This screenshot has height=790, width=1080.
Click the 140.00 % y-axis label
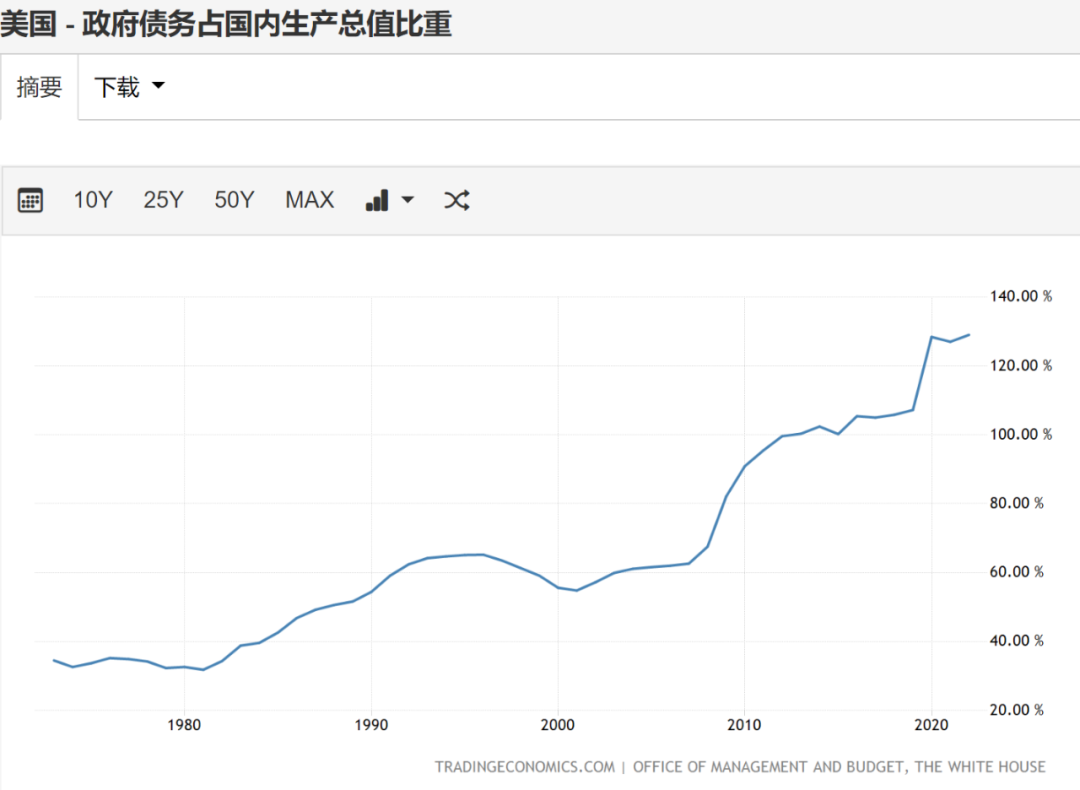click(1020, 296)
